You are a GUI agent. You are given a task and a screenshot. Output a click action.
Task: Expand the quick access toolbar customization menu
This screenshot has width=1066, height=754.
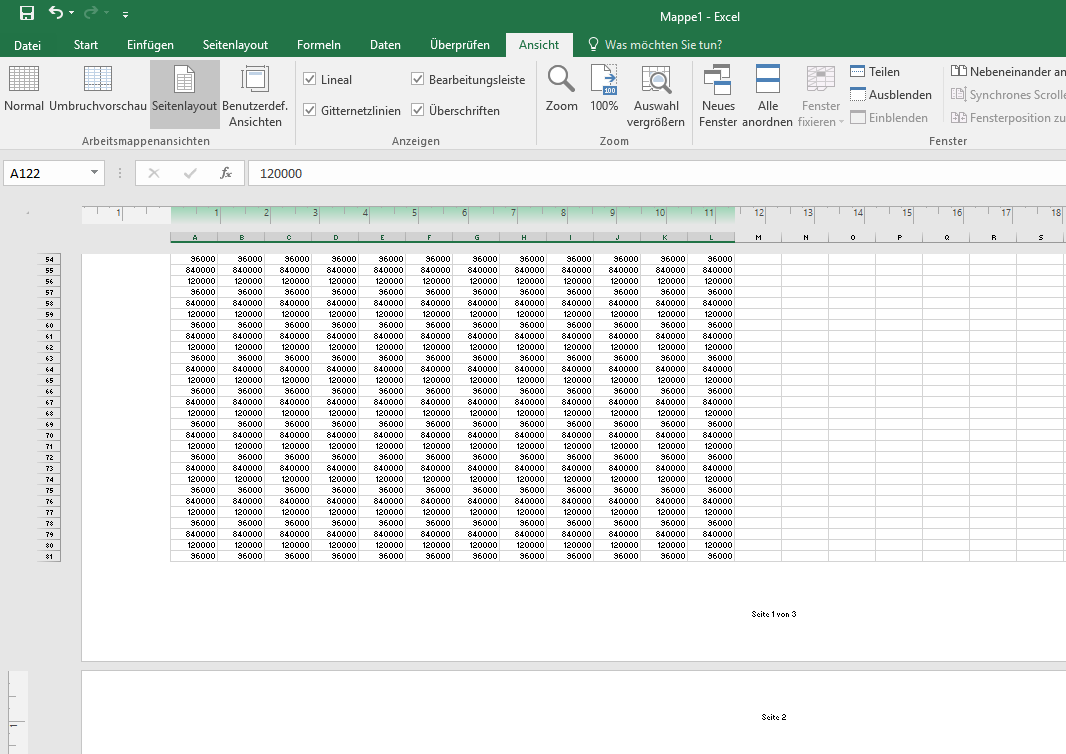pyautogui.click(x=125, y=16)
